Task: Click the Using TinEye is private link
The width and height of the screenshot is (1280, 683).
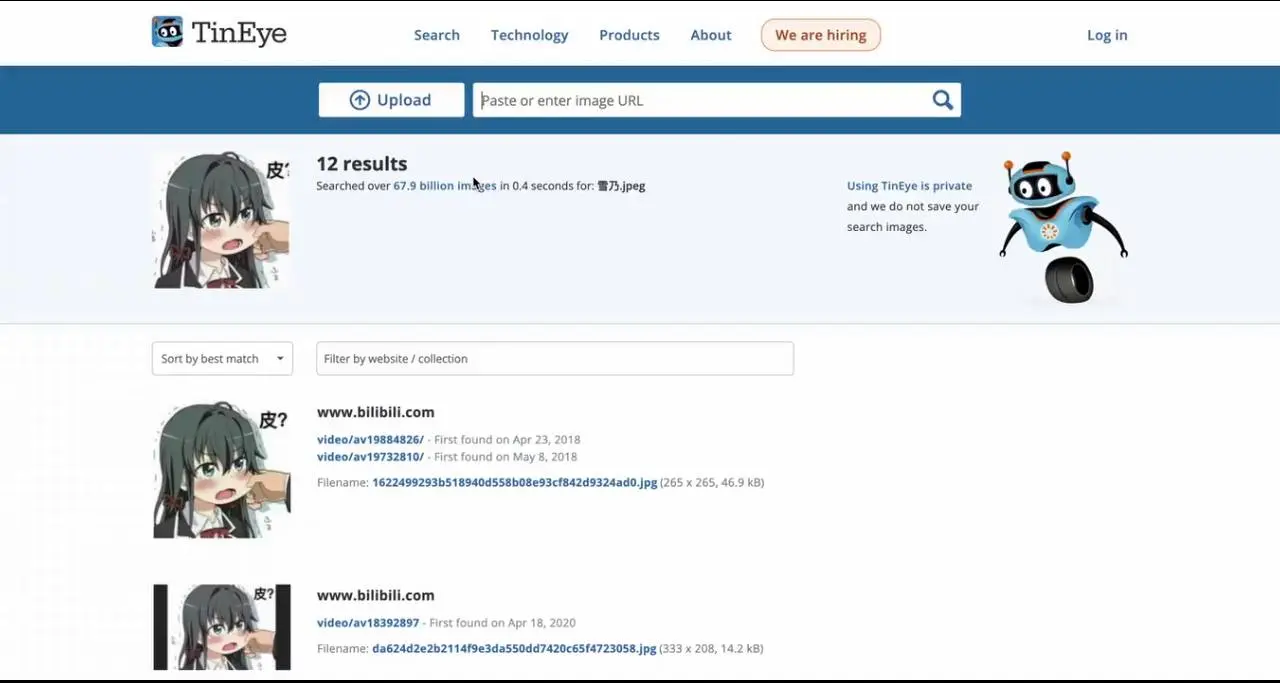Action: click(x=909, y=186)
